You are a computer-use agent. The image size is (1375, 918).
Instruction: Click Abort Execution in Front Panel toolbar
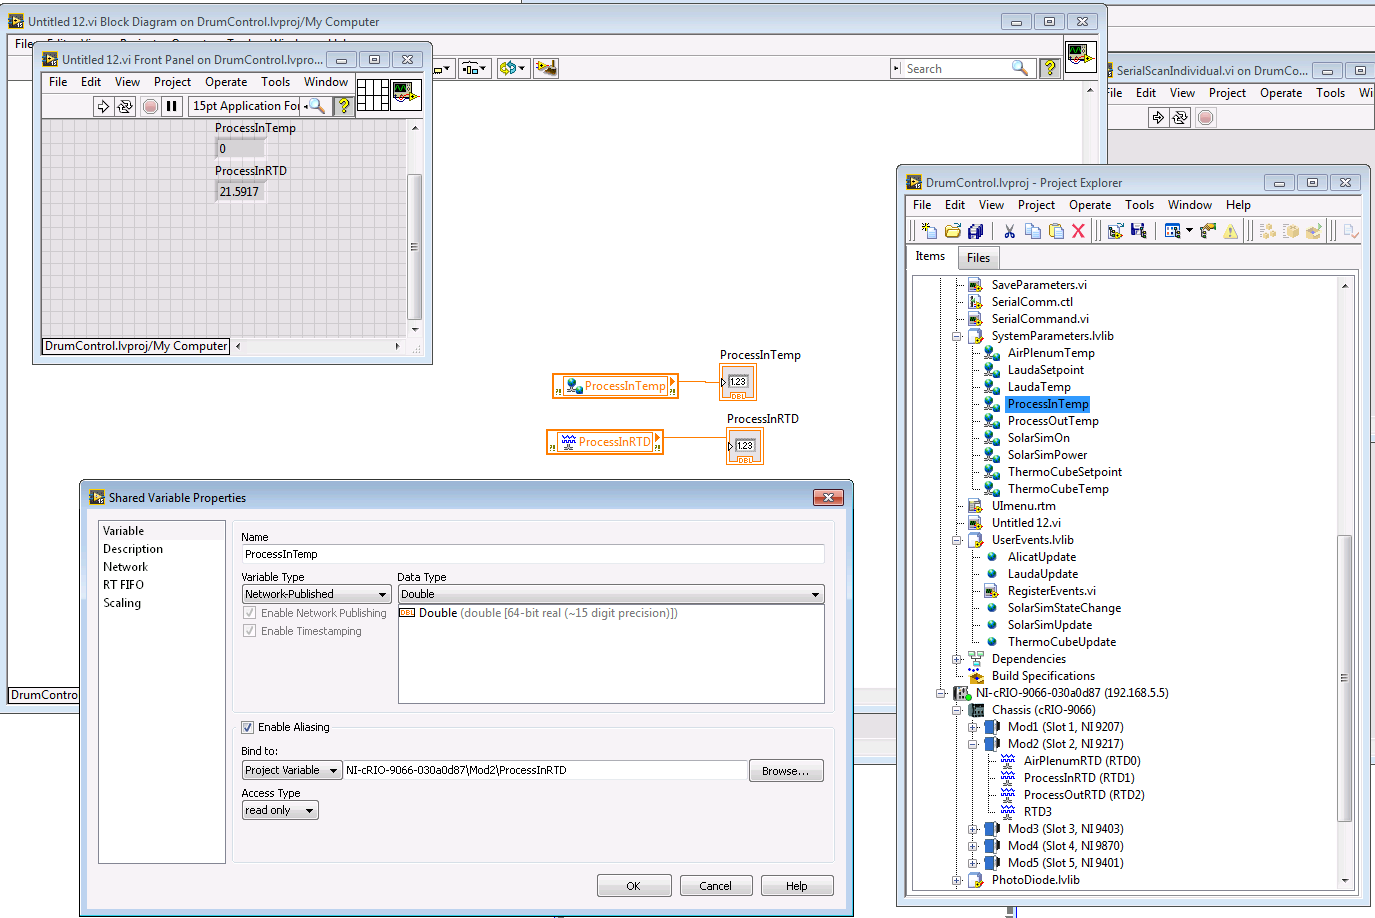click(x=150, y=106)
